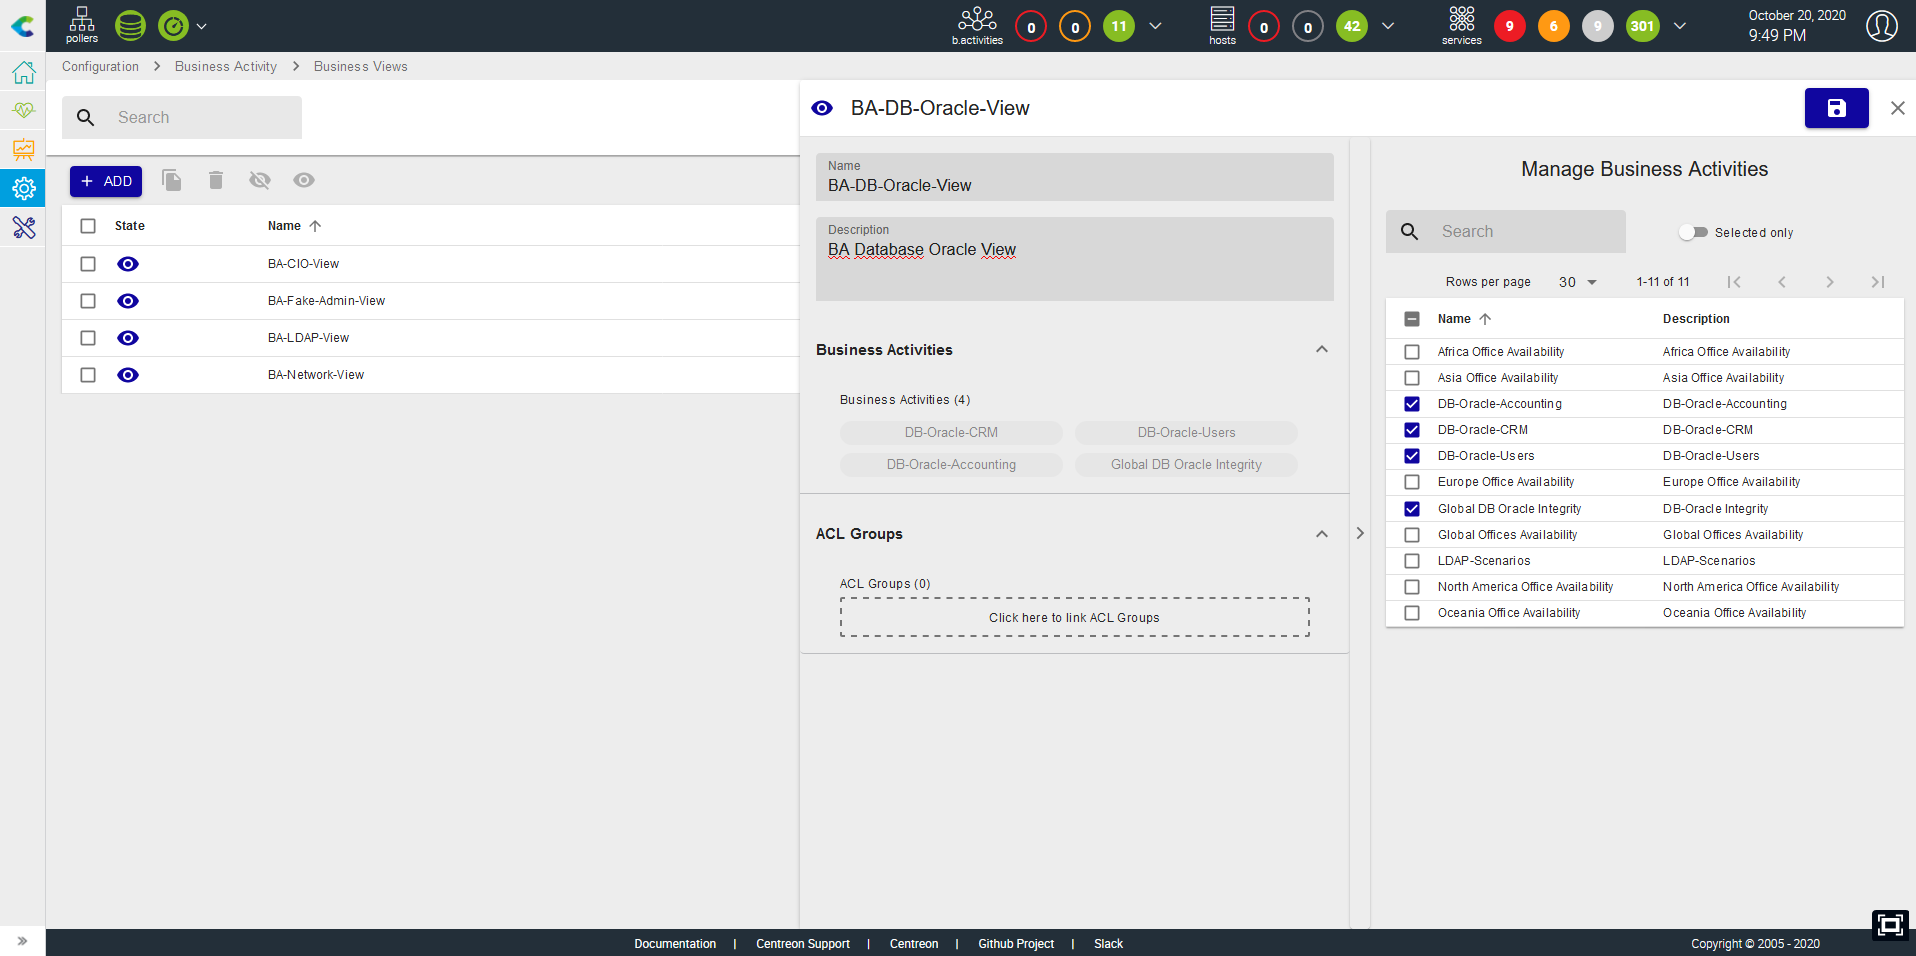Toggle the BA-LDAP-View state eye
This screenshot has height=956, width=1916.
(x=128, y=338)
